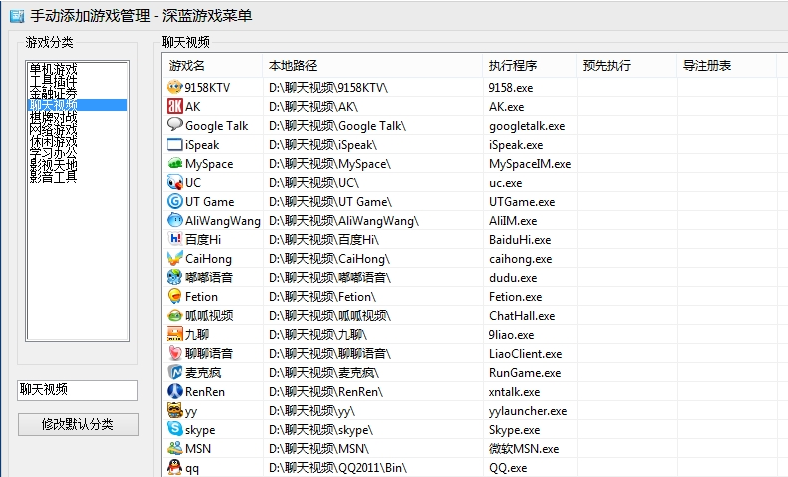Click the 导注册表 column header
The height and width of the screenshot is (477, 788).
tap(727, 66)
